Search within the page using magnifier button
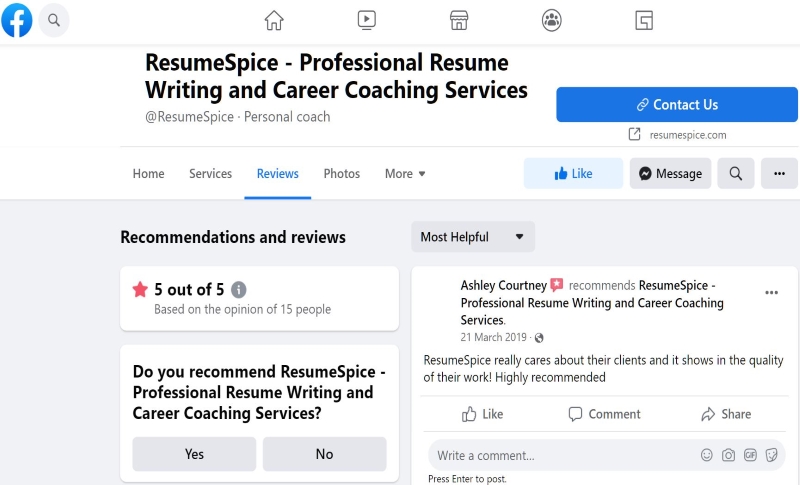Screen dimensions: 800x485 736,173
